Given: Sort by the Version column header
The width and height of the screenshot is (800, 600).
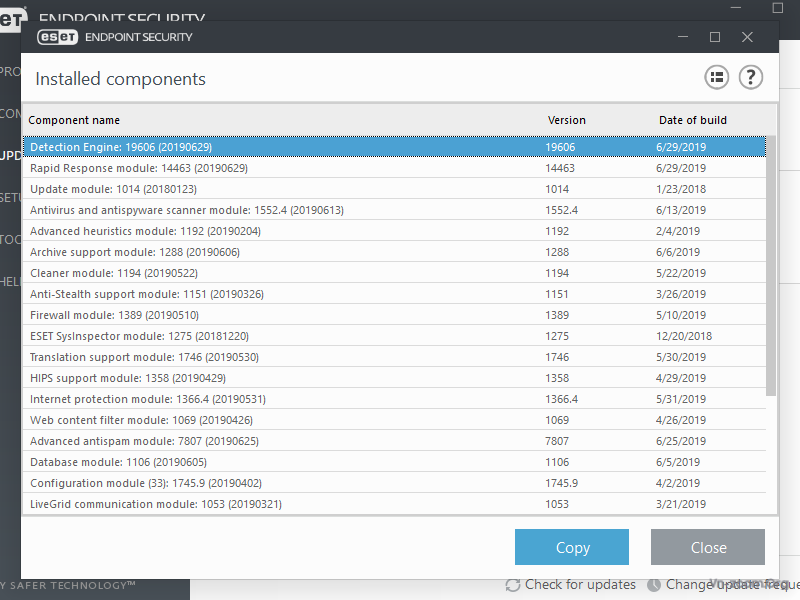Looking at the screenshot, I should 566,120.
